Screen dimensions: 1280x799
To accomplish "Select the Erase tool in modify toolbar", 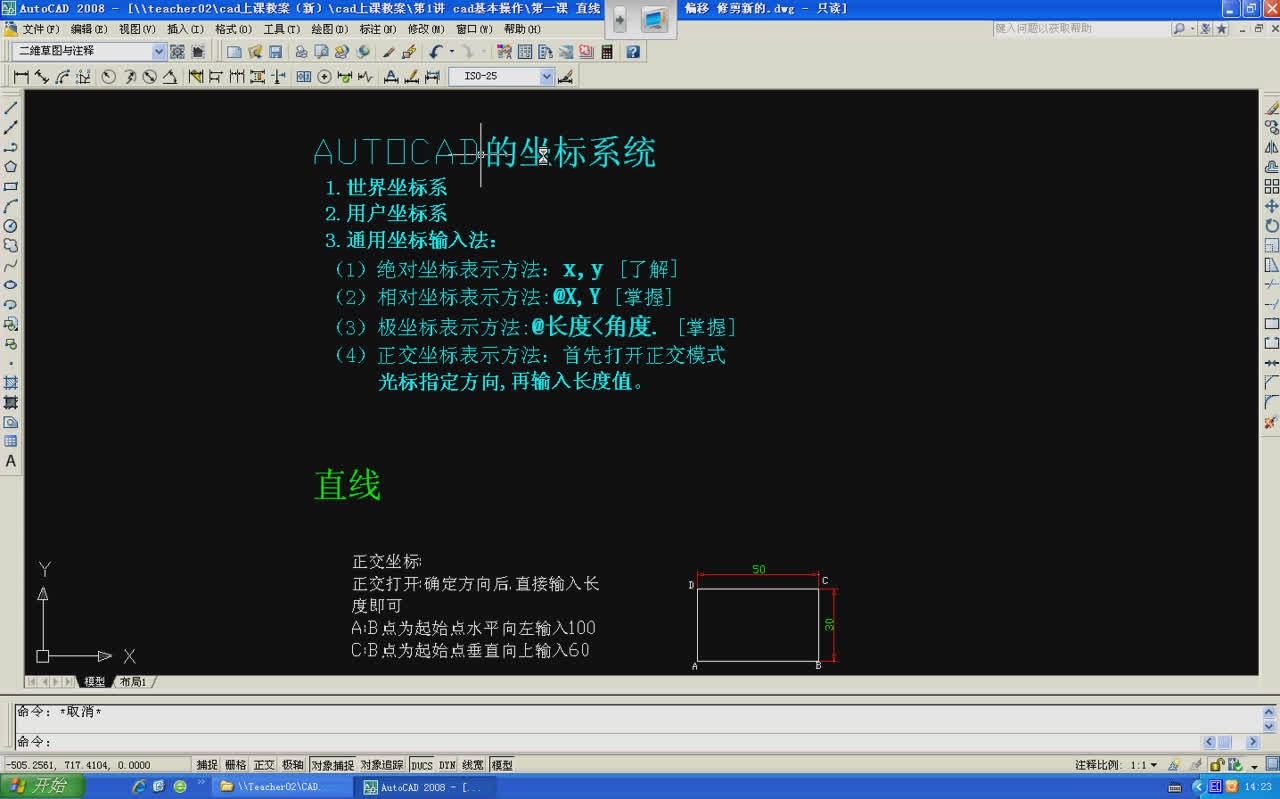I will (x=1271, y=108).
